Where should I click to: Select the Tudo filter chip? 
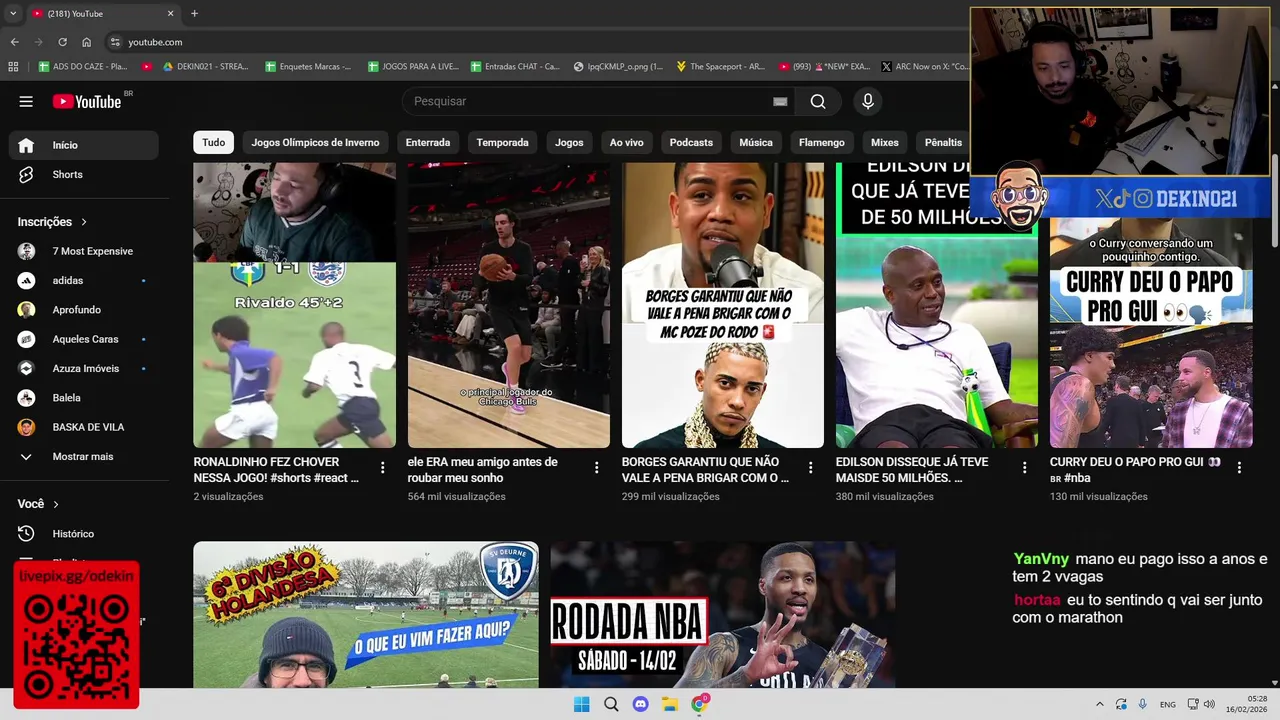(214, 142)
